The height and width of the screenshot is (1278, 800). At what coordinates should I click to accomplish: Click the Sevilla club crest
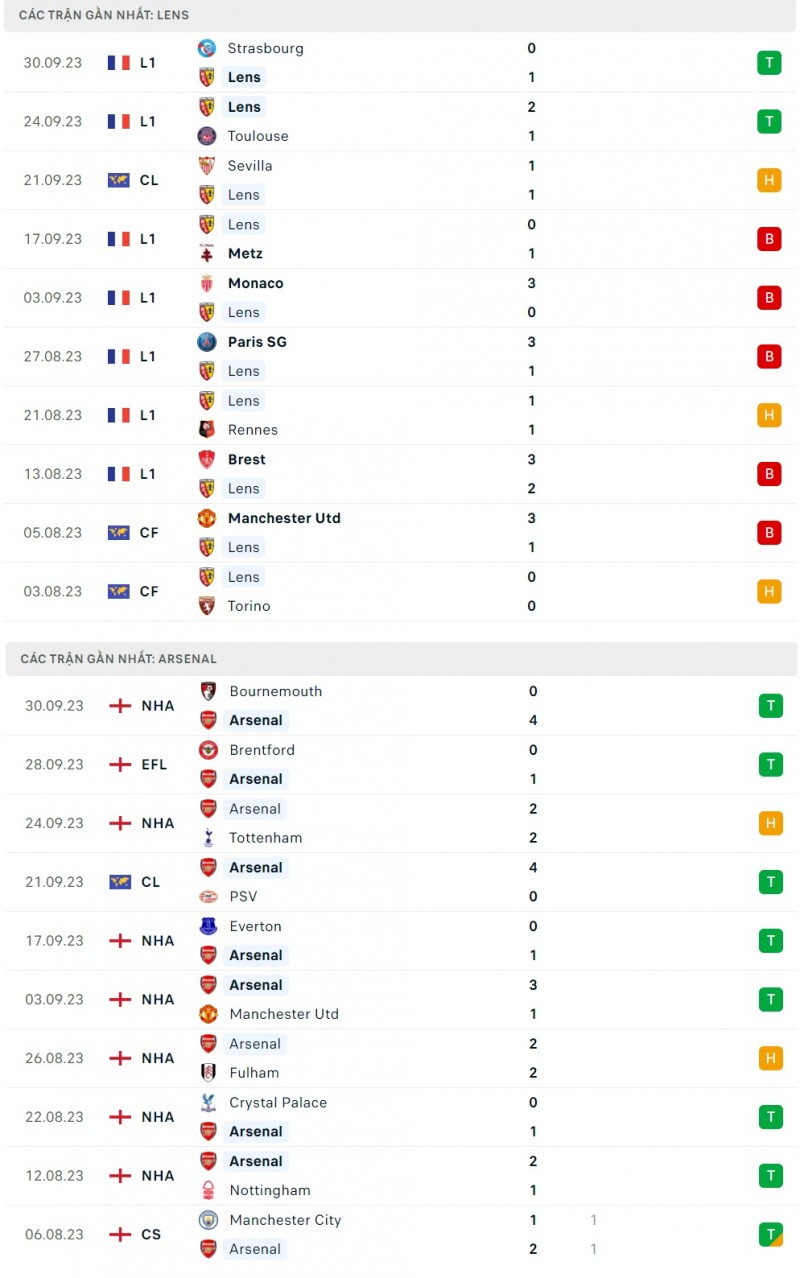207,166
